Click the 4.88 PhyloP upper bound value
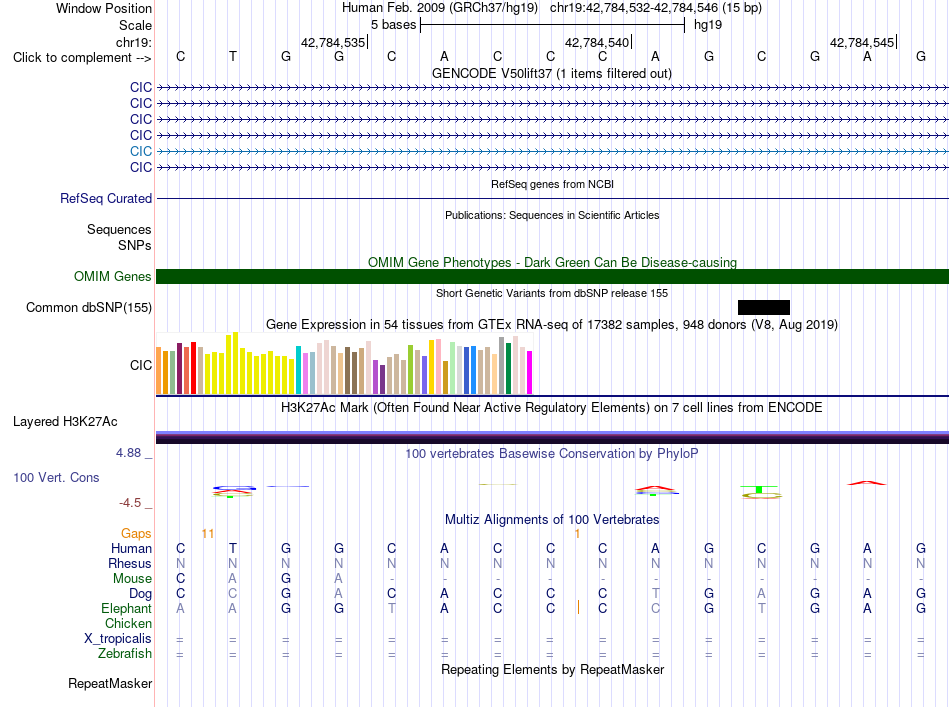The height and width of the screenshot is (707, 950). pyautogui.click(x=128, y=453)
